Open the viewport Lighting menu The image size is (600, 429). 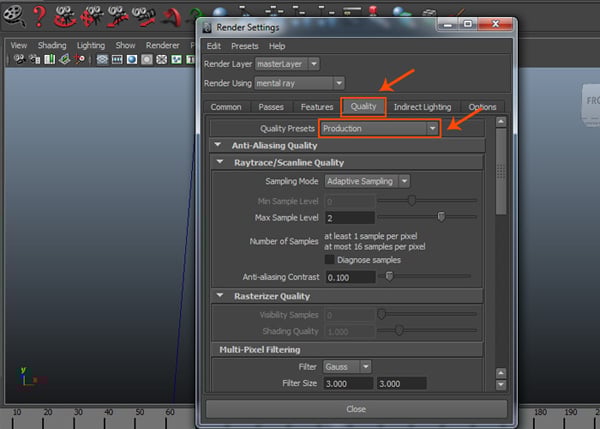[x=91, y=45]
